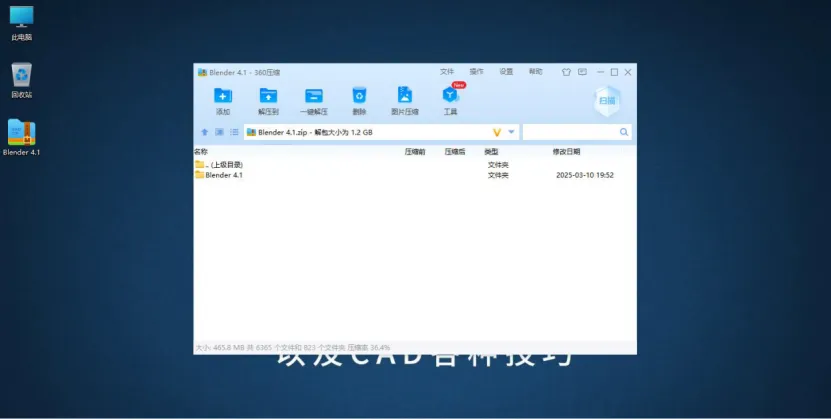Minimize the 360压缩 window
The height and width of the screenshot is (419, 831).
[600, 72]
